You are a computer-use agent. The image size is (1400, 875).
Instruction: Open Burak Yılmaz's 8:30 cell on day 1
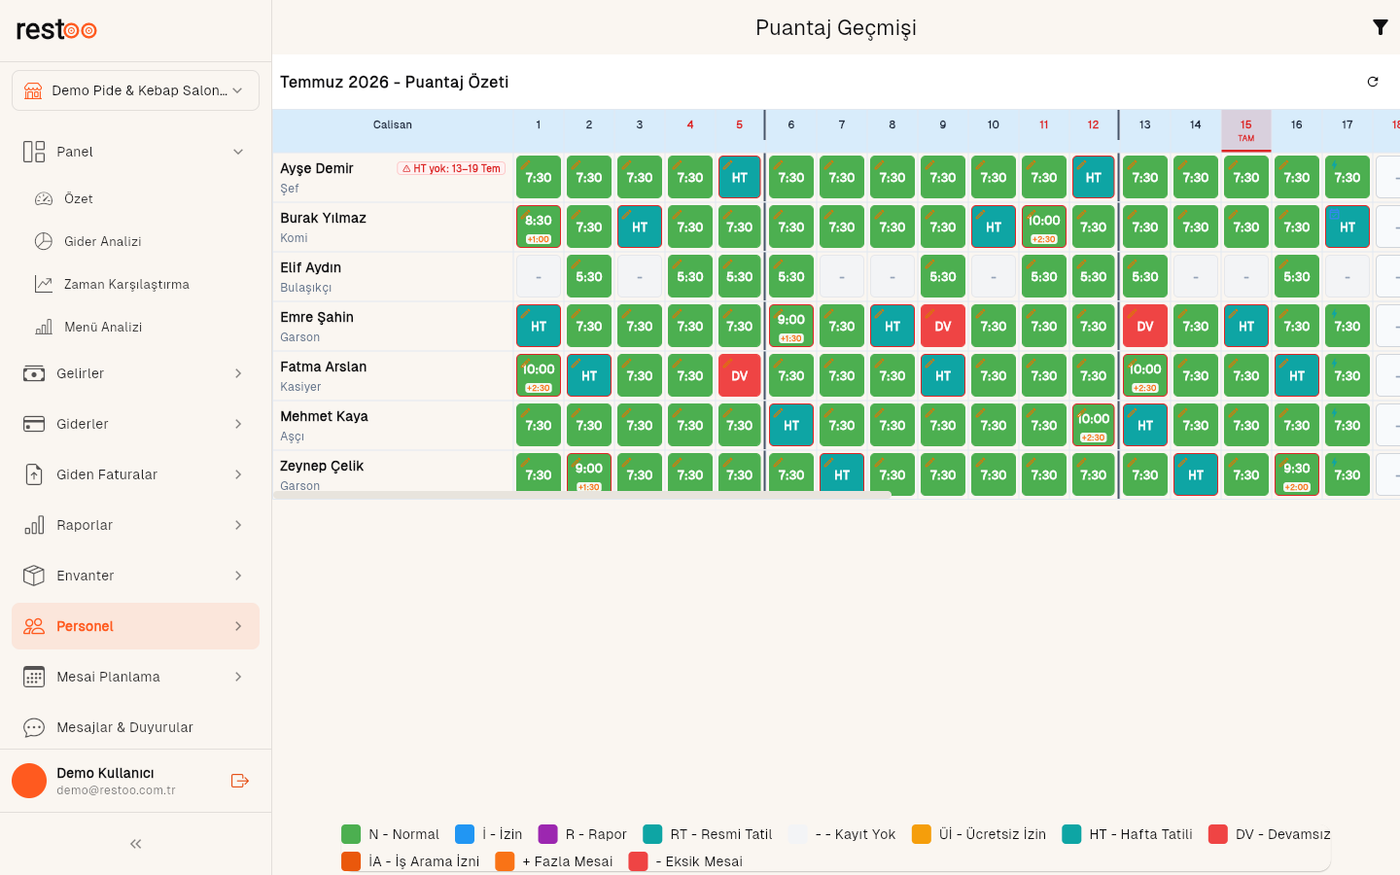[538, 227]
